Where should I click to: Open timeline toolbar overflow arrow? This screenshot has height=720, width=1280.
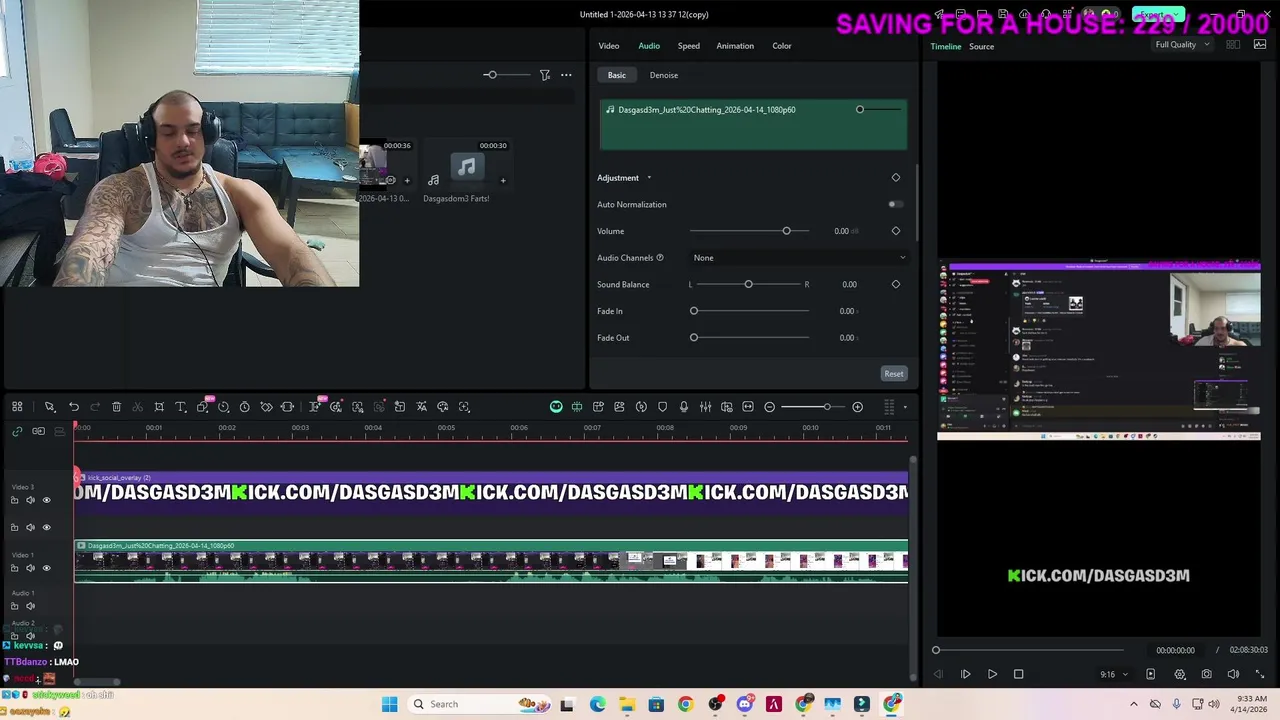[905, 407]
